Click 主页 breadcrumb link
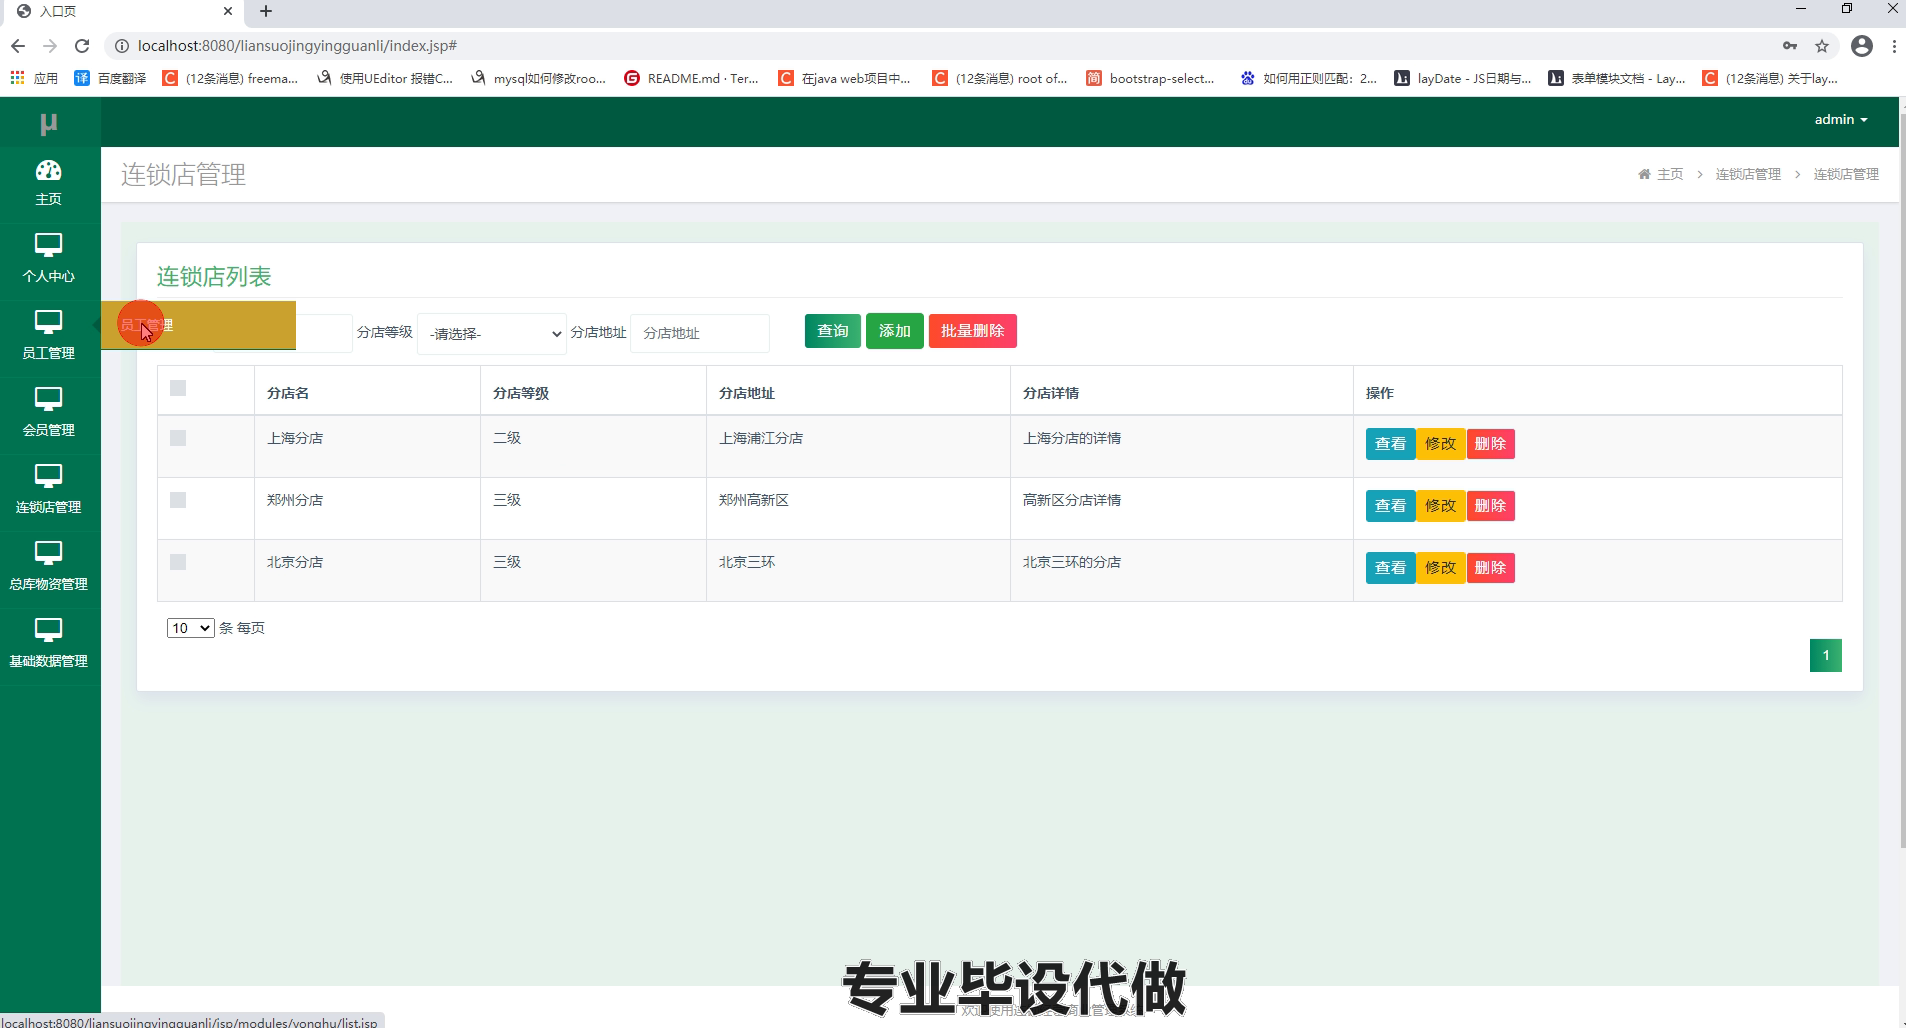 1670,174
